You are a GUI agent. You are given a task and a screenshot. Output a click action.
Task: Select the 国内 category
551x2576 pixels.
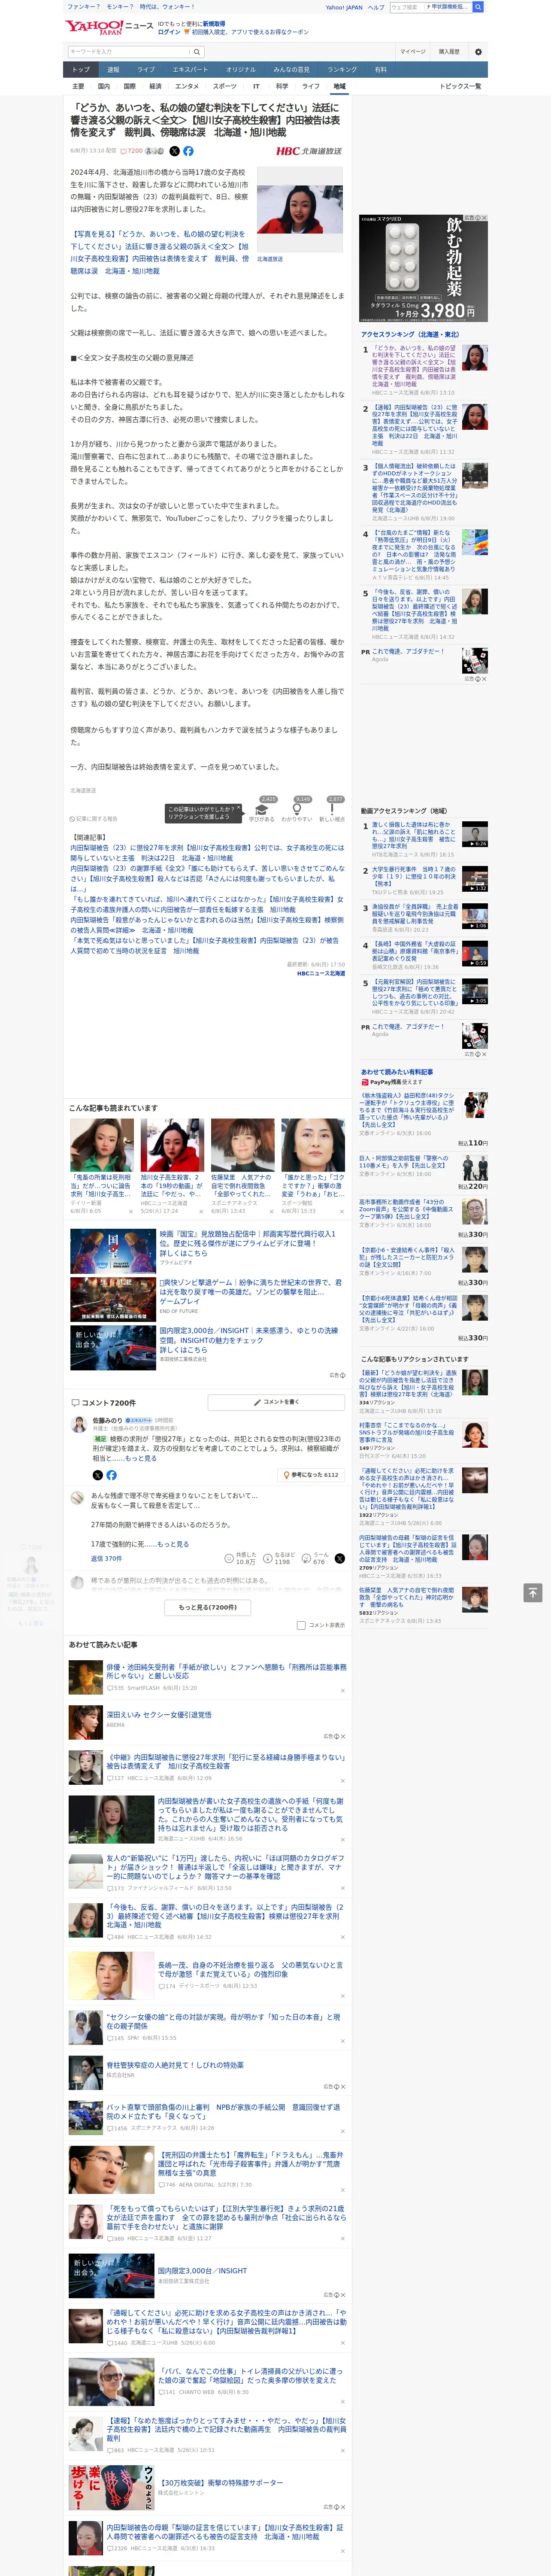[x=103, y=86]
